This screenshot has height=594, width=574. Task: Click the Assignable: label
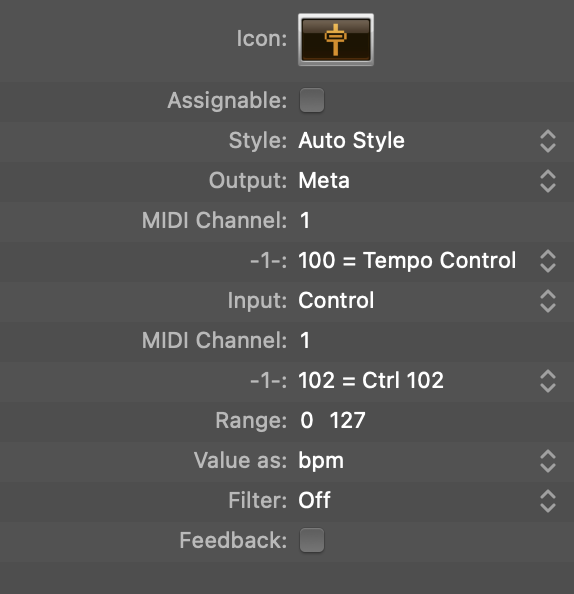pos(227,101)
